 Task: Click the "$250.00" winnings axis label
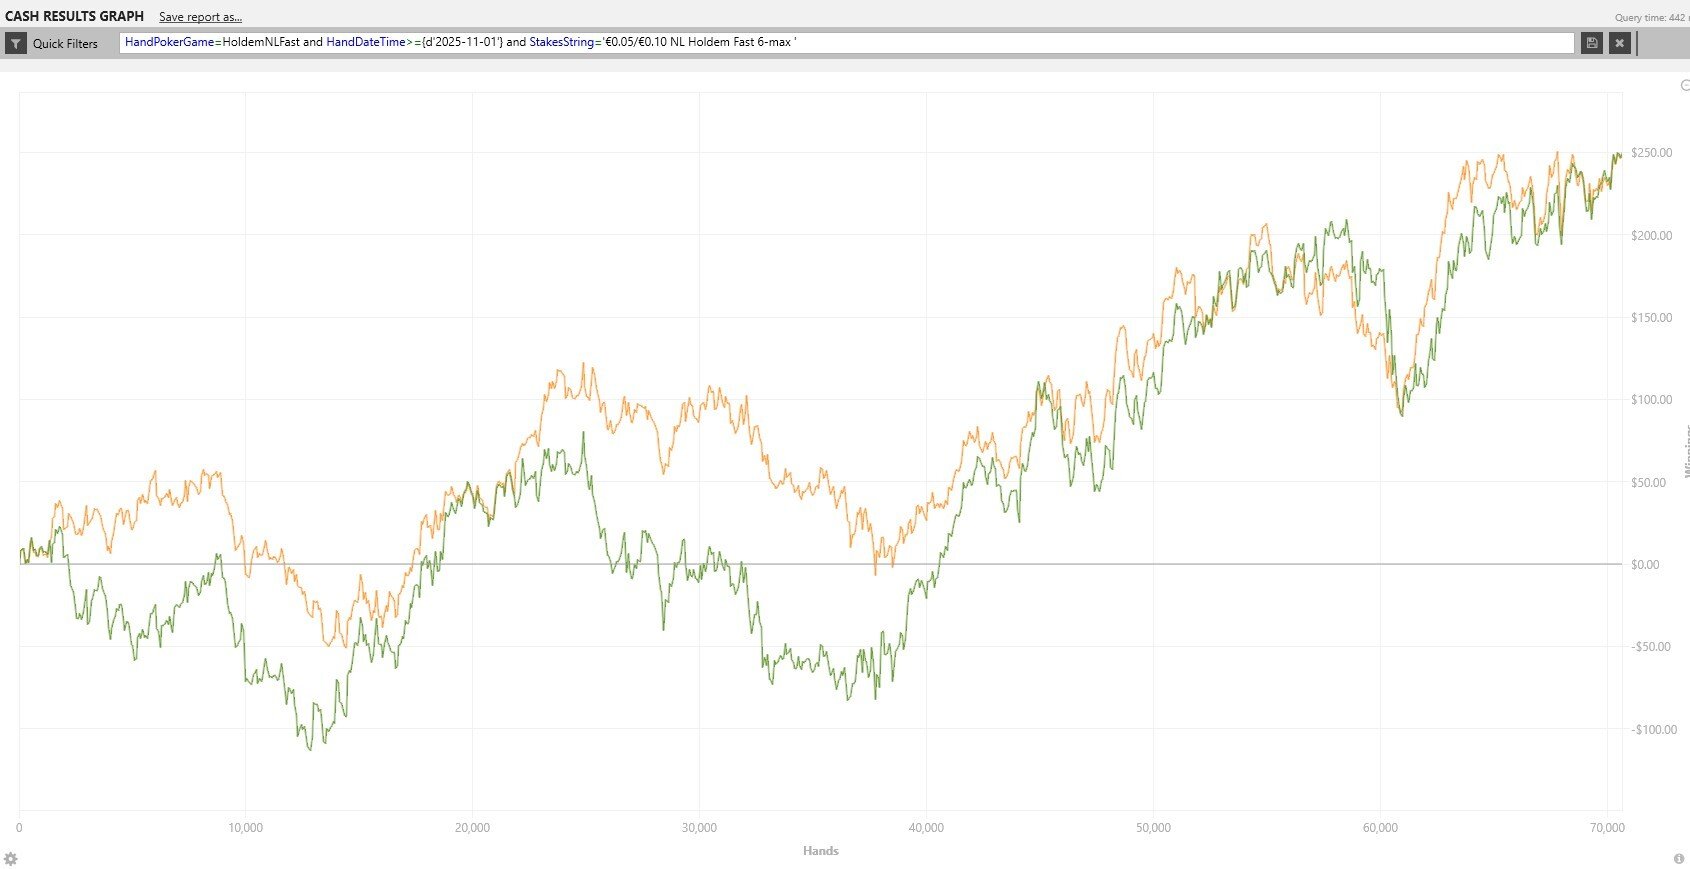click(x=1652, y=153)
